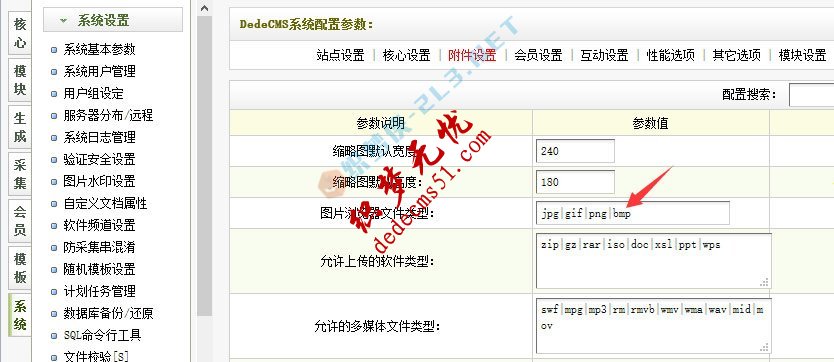
Task: Select the 核心 vertical tab
Action: coord(20,33)
